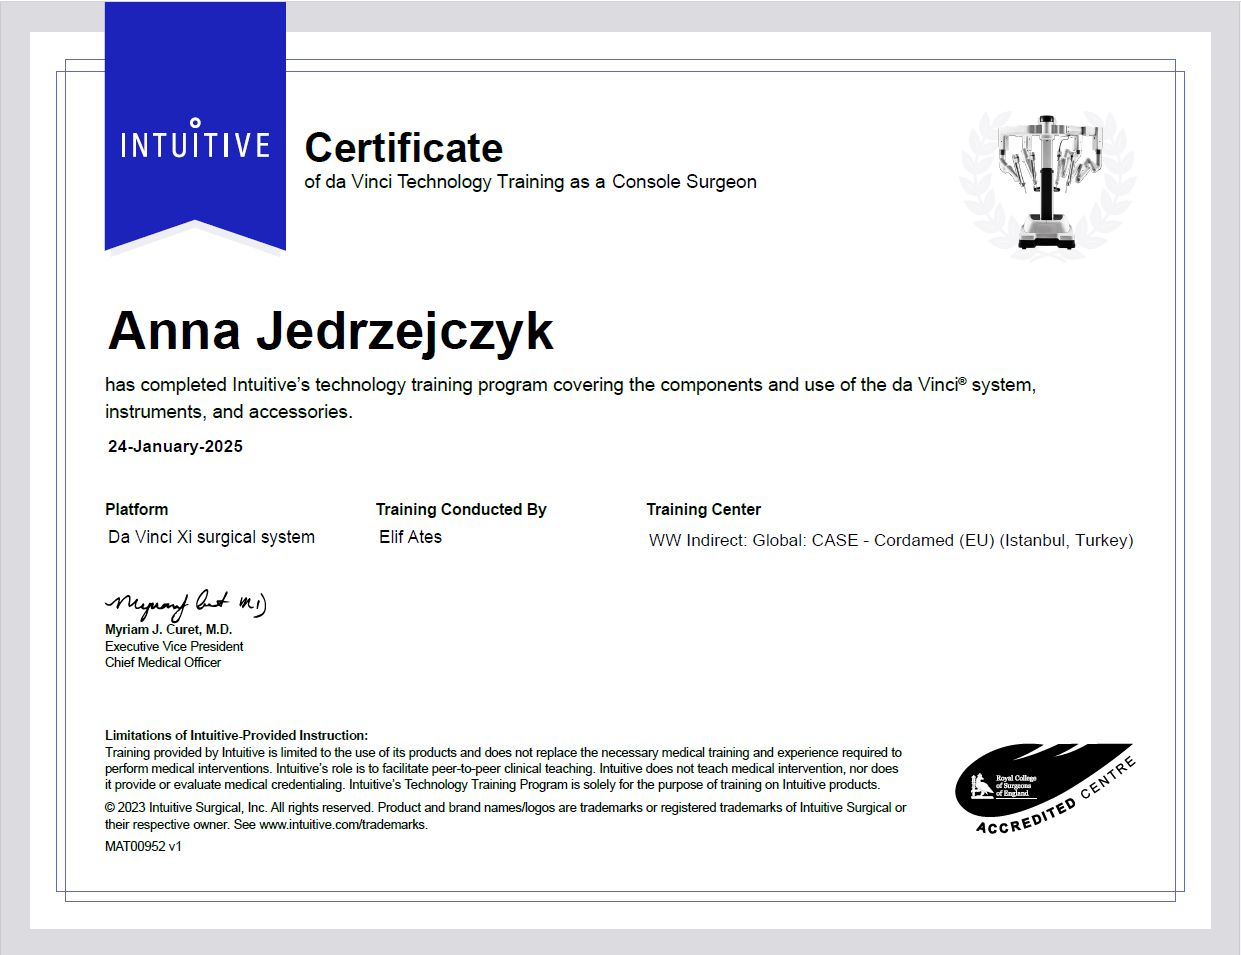Select the 'Certificate' heading
Viewport: 1241px width, 955px height.
tap(403, 148)
